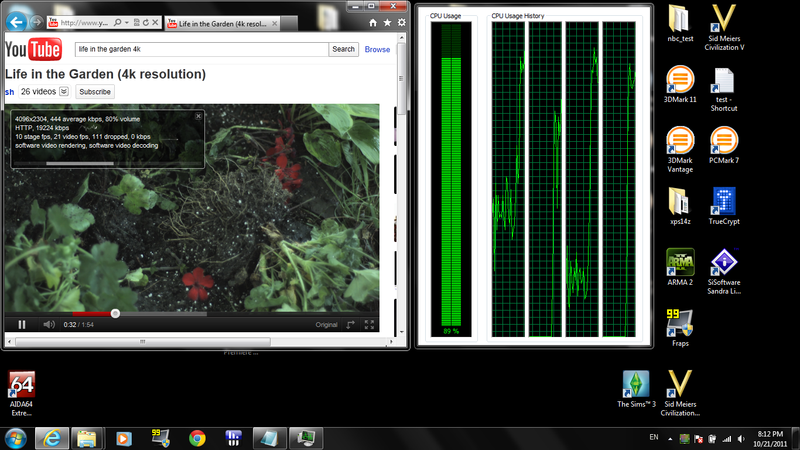Close the Life in the Garden tab

(x=274, y=23)
